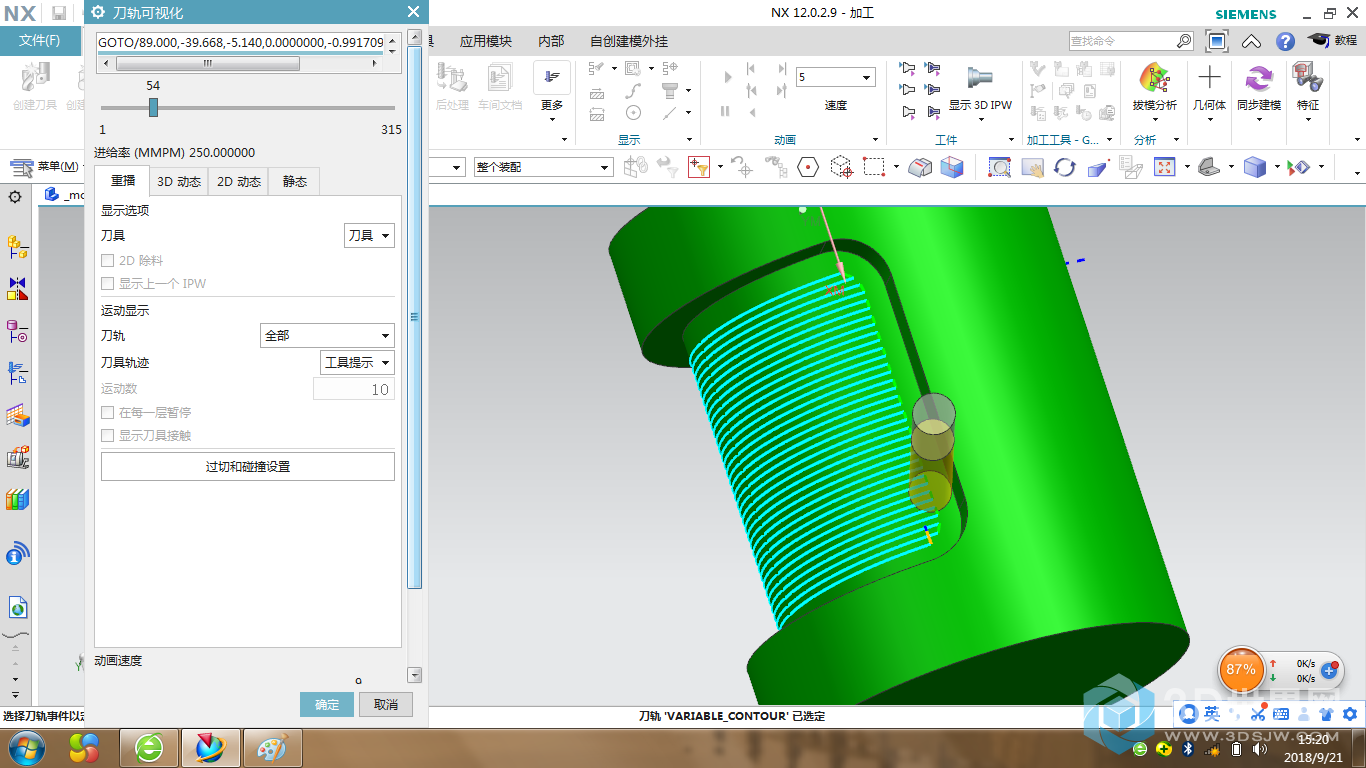This screenshot has width=1366, height=768.
Task: Click the Display 3D IPW icon
Action: pyautogui.click(x=980, y=78)
